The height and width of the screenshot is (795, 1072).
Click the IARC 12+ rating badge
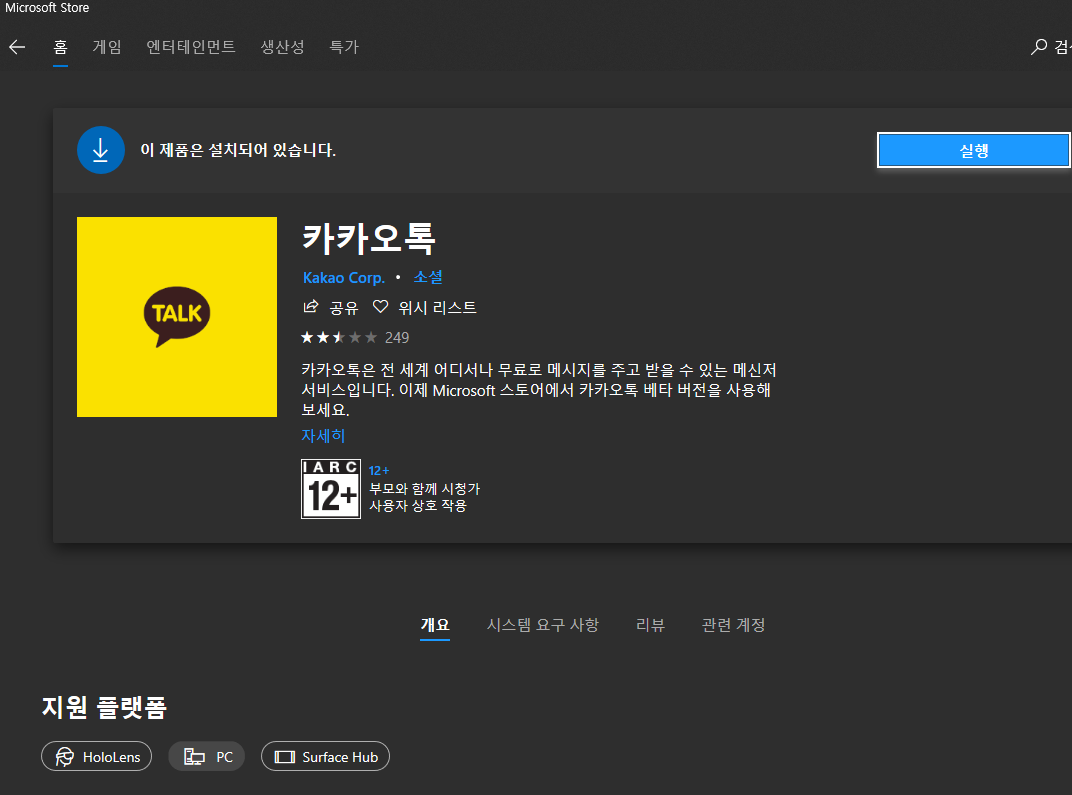tap(331, 489)
